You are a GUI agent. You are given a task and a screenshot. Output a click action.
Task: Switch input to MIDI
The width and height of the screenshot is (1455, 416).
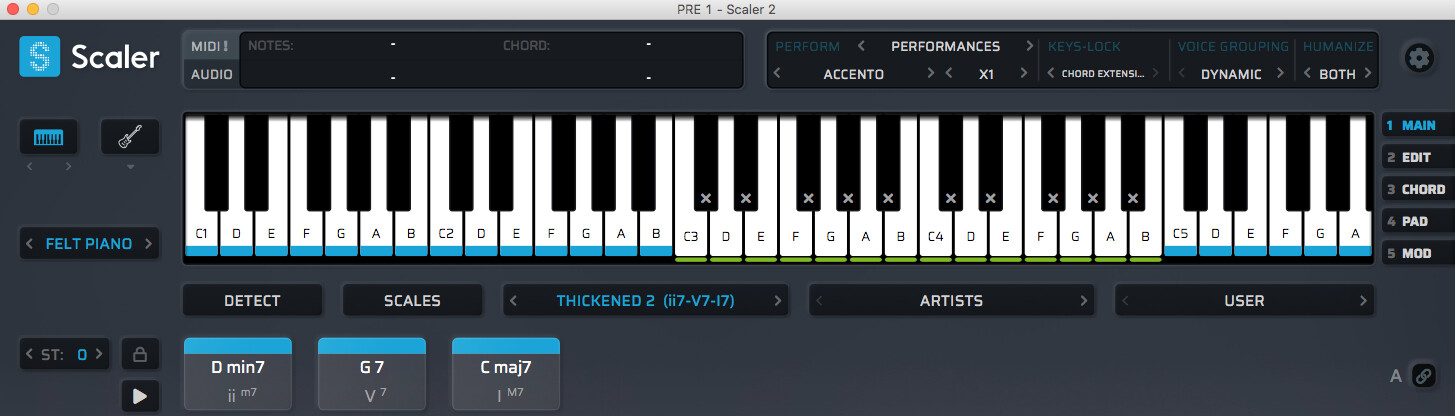coord(210,46)
